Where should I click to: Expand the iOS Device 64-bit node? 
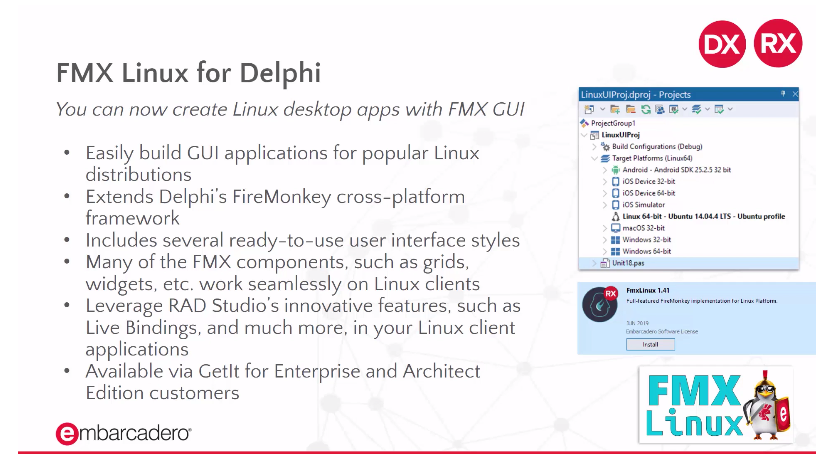click(x=605, y=193)
